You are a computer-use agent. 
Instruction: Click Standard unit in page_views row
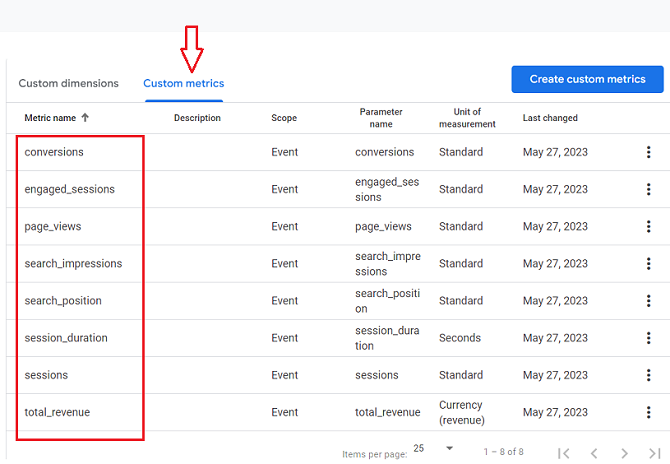(461, 226)
